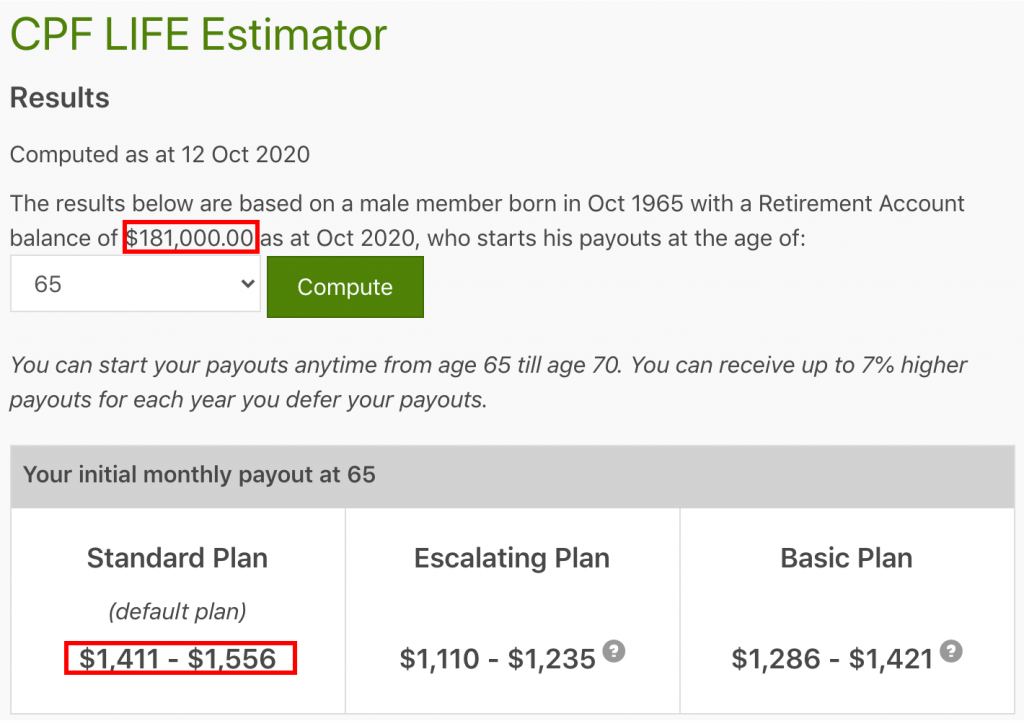This screenshot has width=1024, height=721.
Task: Click the Your initial monthly payout header
Action: pos(199,475)
